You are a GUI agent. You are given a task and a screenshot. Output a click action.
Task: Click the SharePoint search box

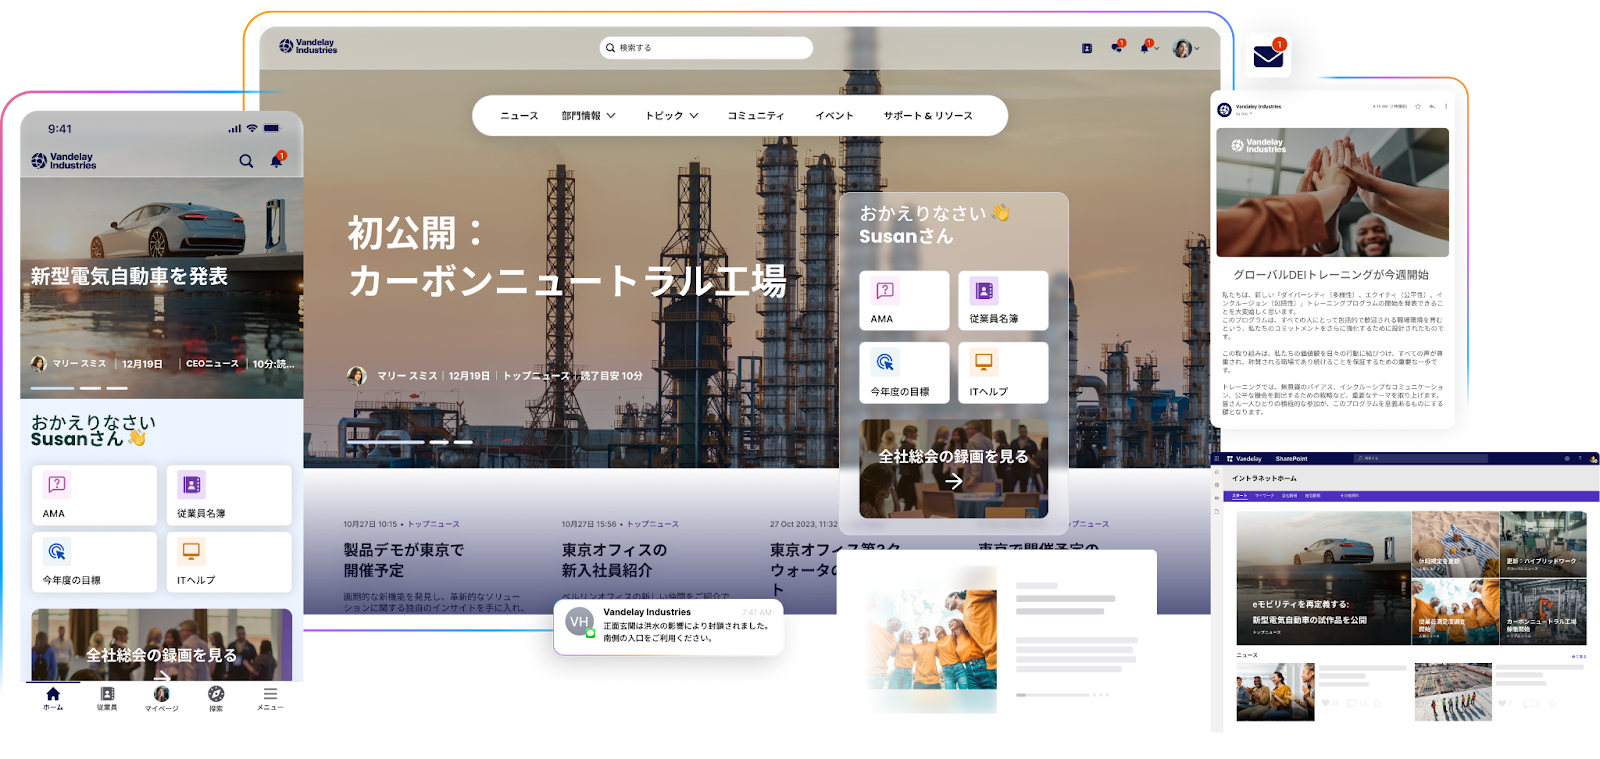[1421, 459]
